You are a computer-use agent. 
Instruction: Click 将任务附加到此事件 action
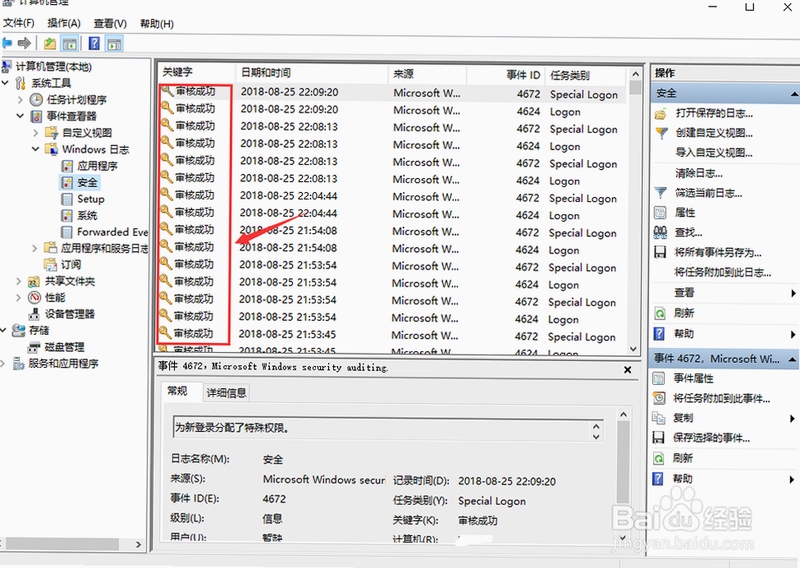click(x=721, y=398)
